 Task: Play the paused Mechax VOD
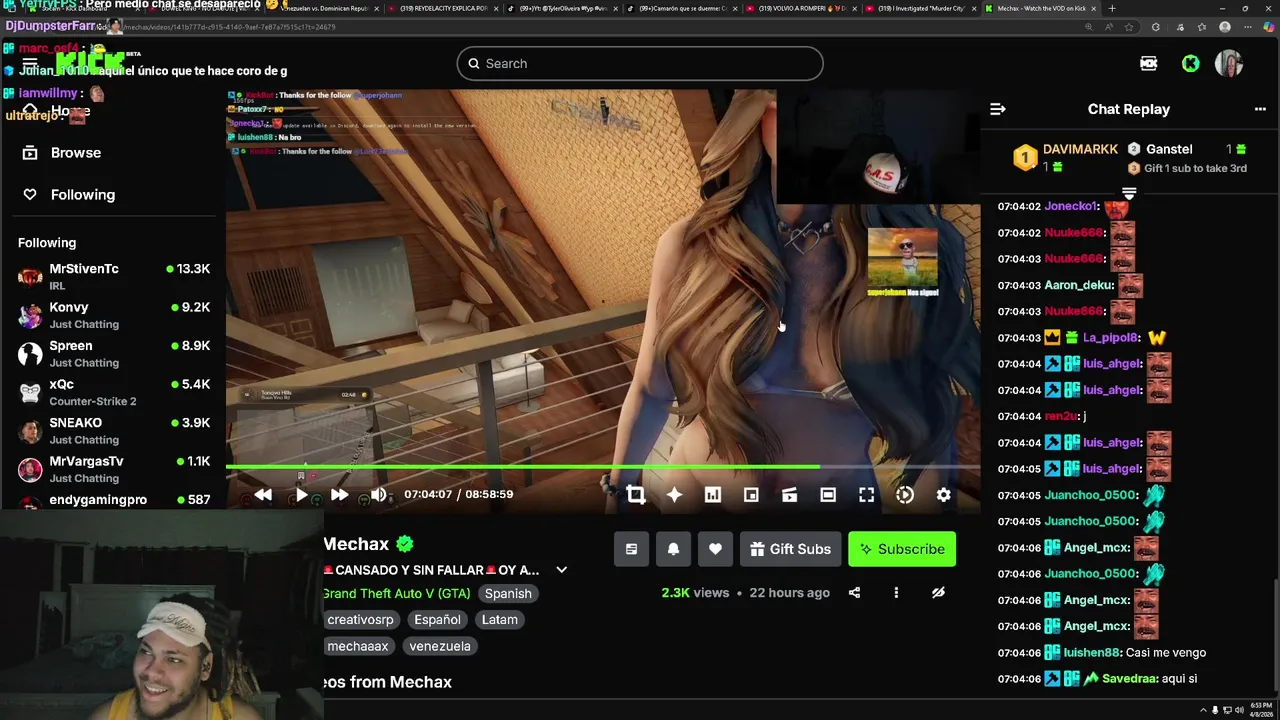point(301,494)
